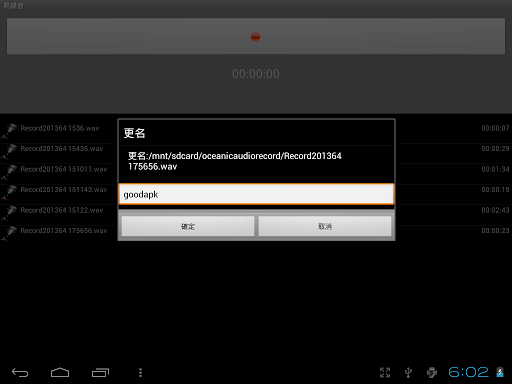Tap the USB connection status icon
Viewport: 512px width, 384px height.
pos(408,372)
